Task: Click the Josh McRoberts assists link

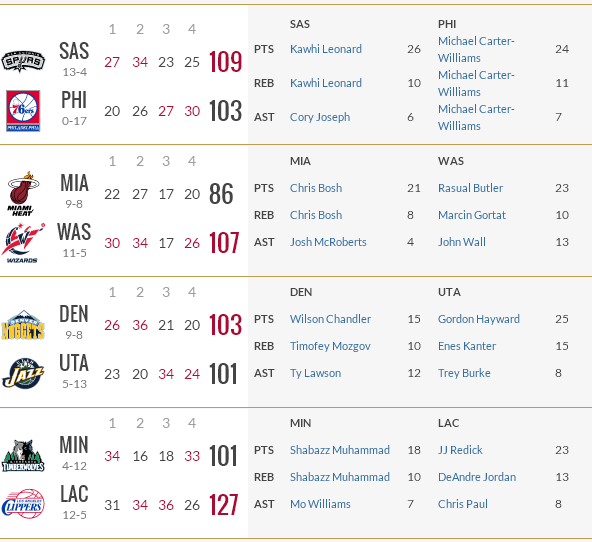Action: pos(328,242)
